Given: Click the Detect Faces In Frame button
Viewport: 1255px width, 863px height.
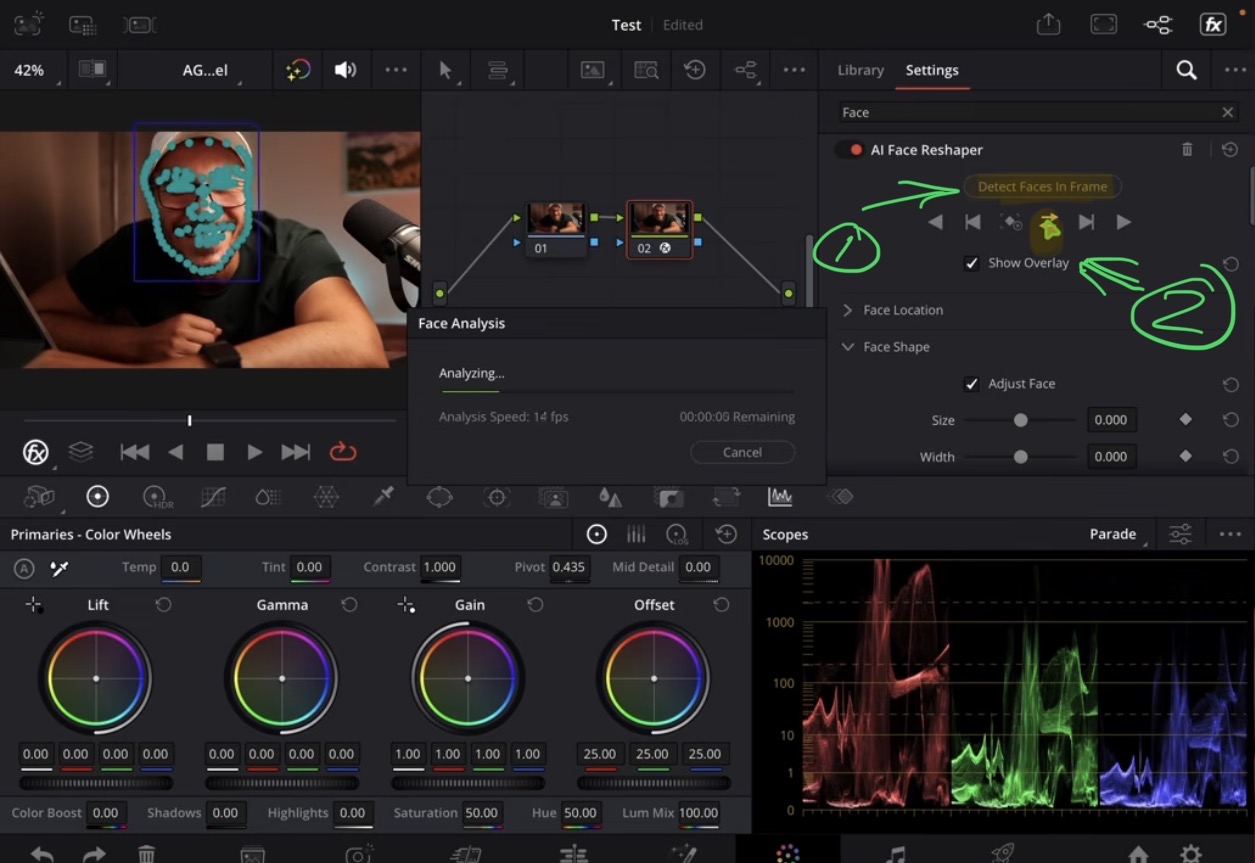Looking at the screenshot, I should click(1042, 187).
